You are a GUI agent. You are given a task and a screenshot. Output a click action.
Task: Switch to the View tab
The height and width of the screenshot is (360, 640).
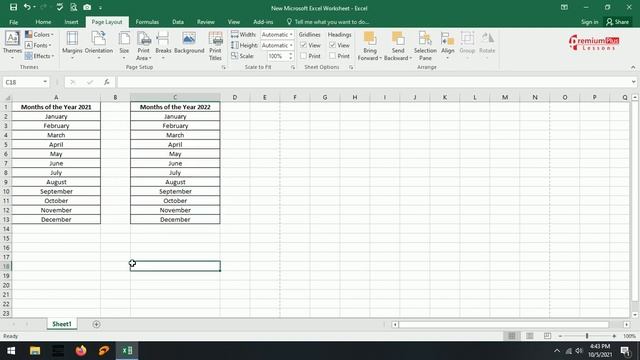pos(233,22)
